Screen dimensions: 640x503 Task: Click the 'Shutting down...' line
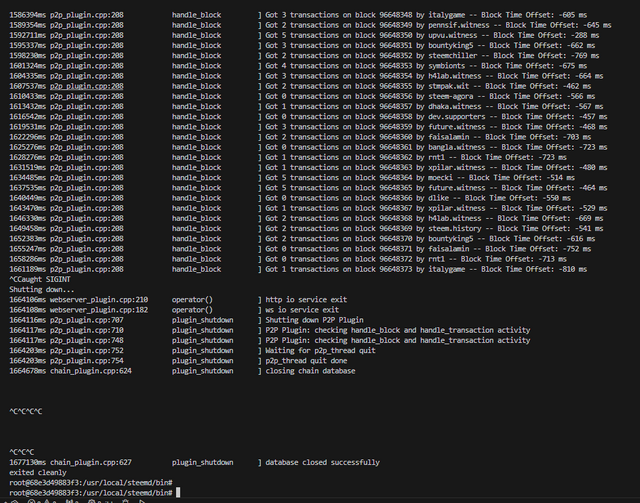point(42,290)
